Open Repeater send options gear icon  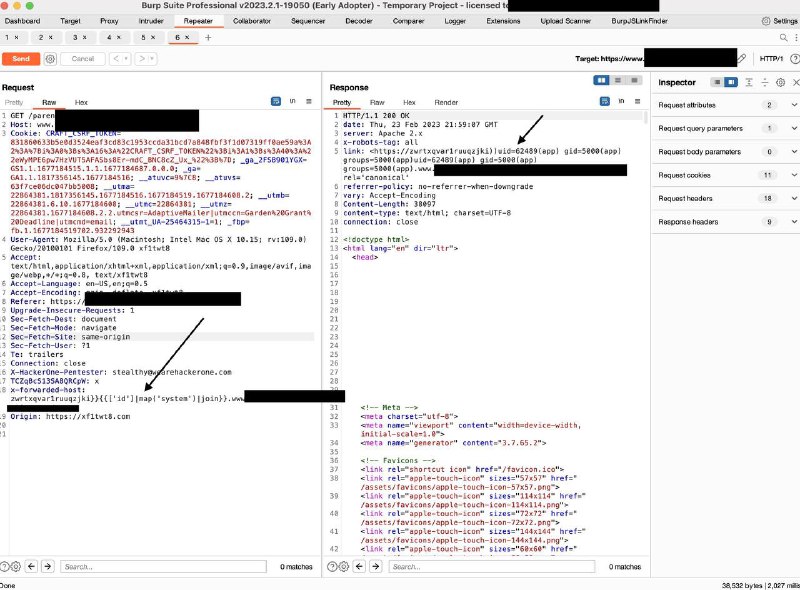point(50,59)
